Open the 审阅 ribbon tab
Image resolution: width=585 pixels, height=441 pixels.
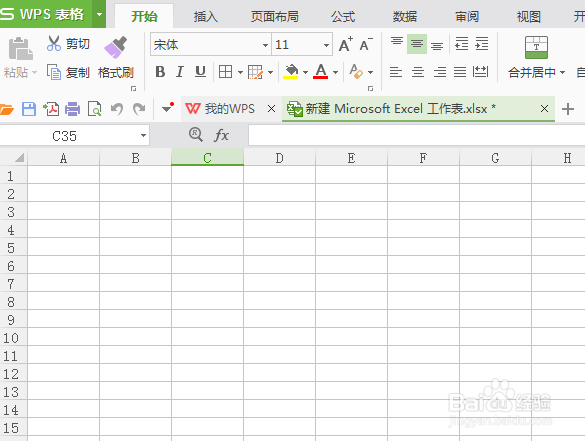[467, 16]
